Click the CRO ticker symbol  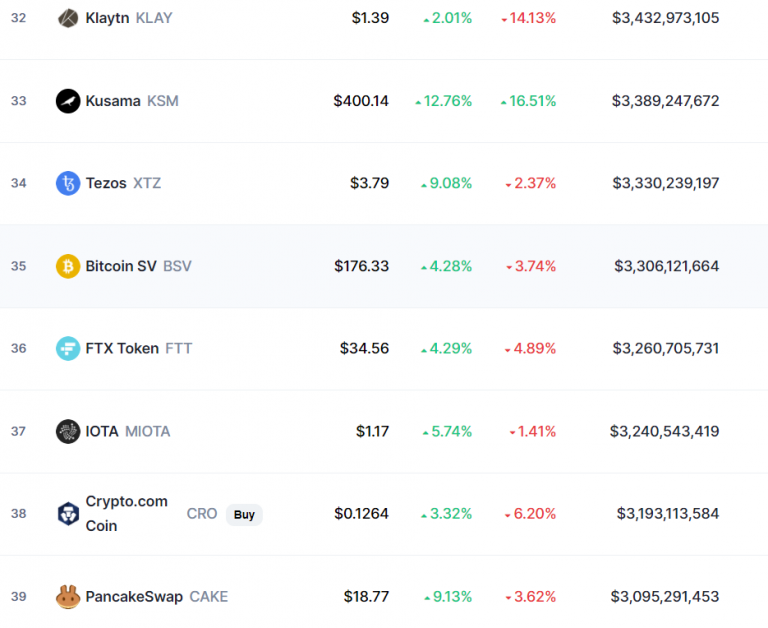point(202,513)
